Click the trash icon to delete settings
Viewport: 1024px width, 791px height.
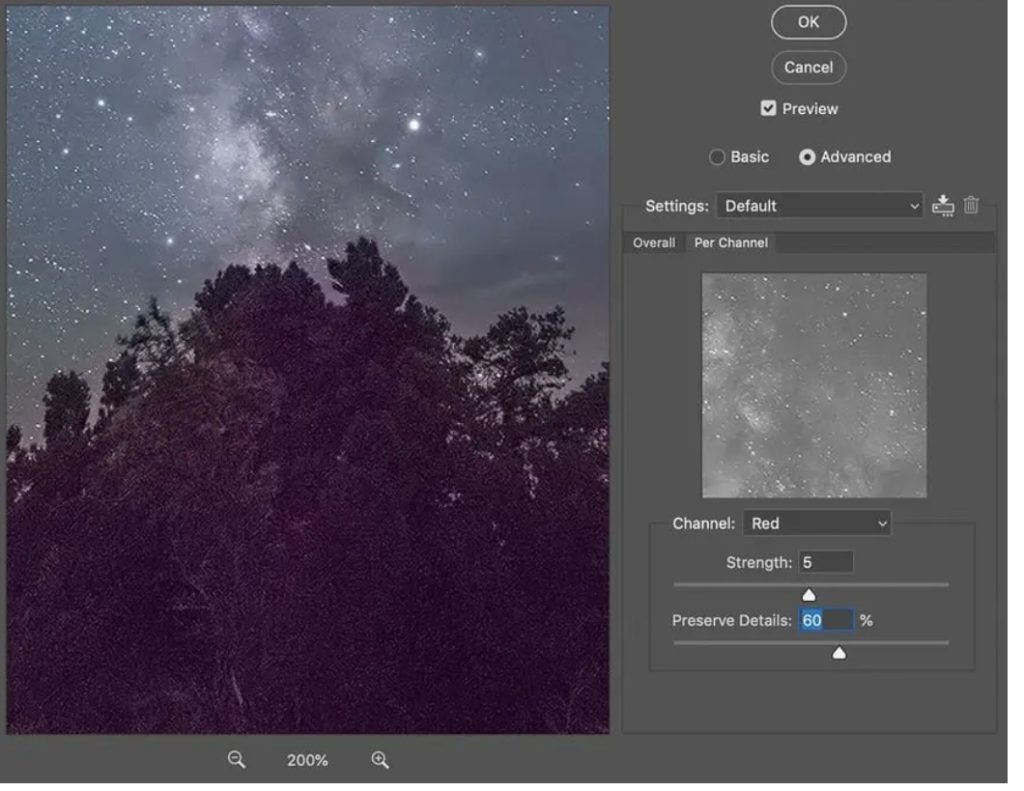[x=971, y=206]
